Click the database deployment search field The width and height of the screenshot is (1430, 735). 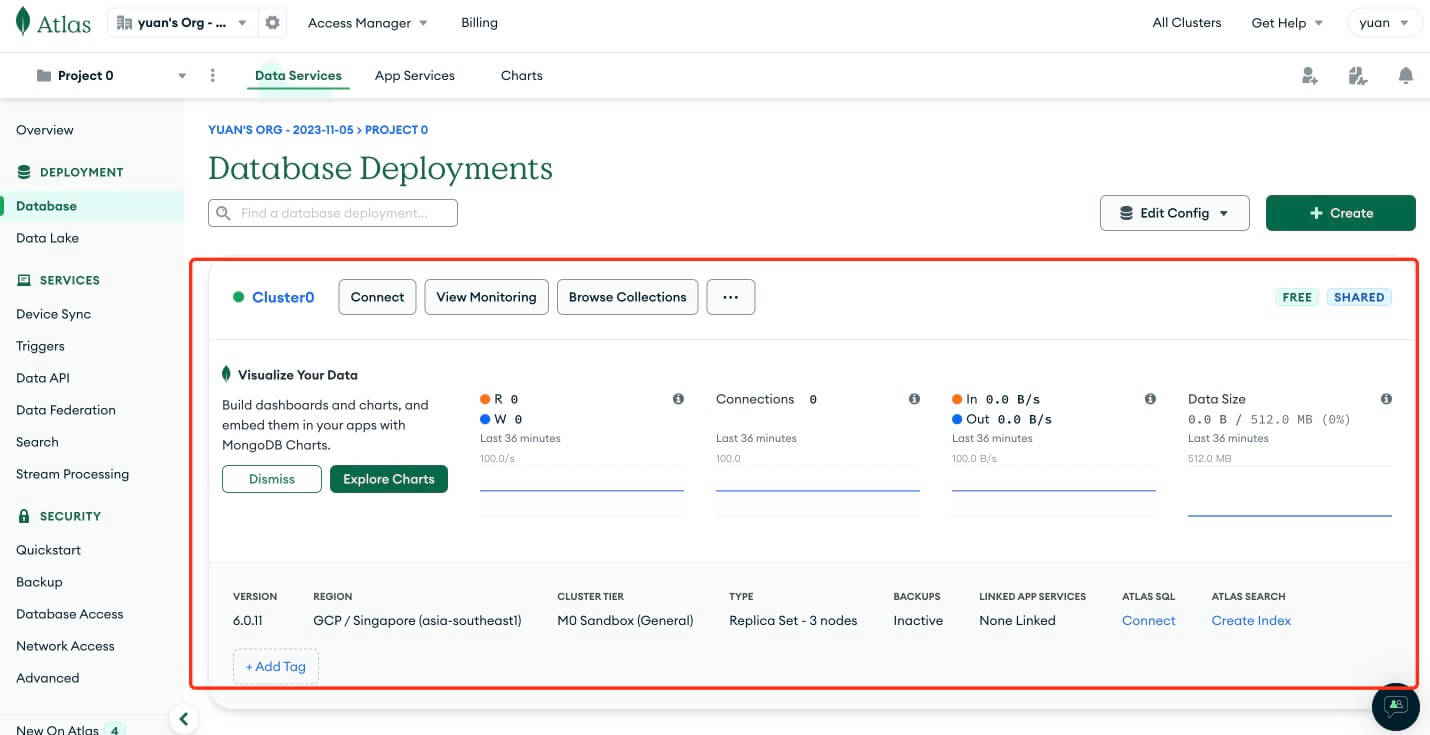pos(333,213)
